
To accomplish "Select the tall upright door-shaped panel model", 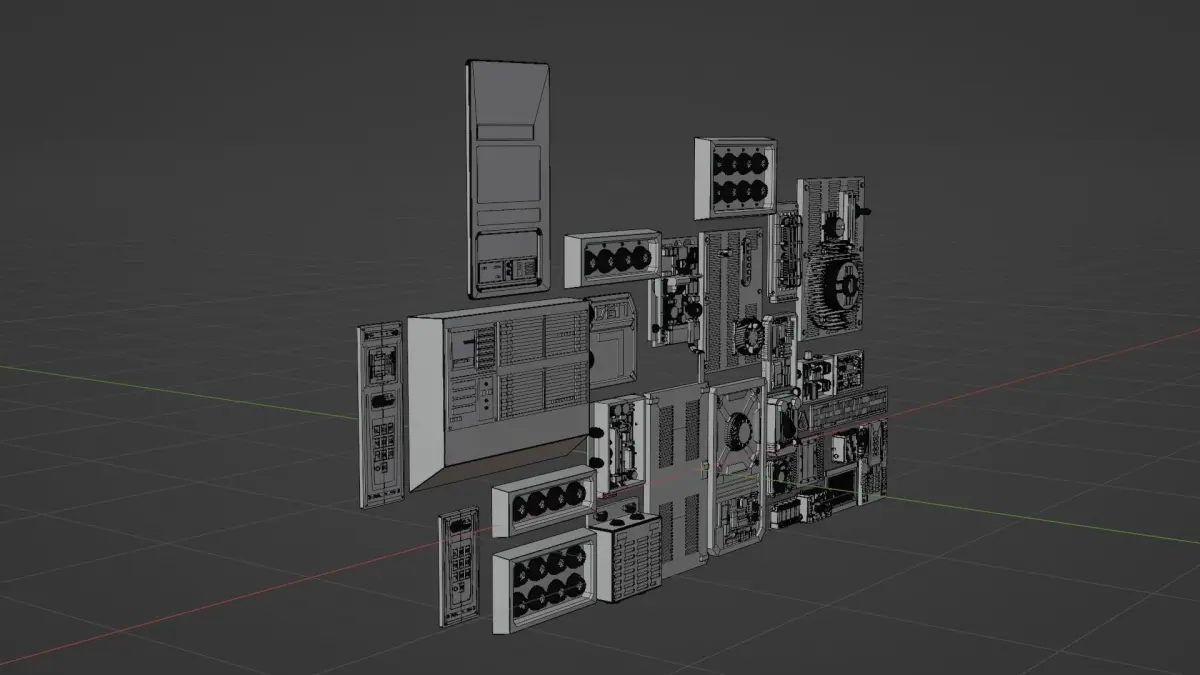I will tap(508, 178).
